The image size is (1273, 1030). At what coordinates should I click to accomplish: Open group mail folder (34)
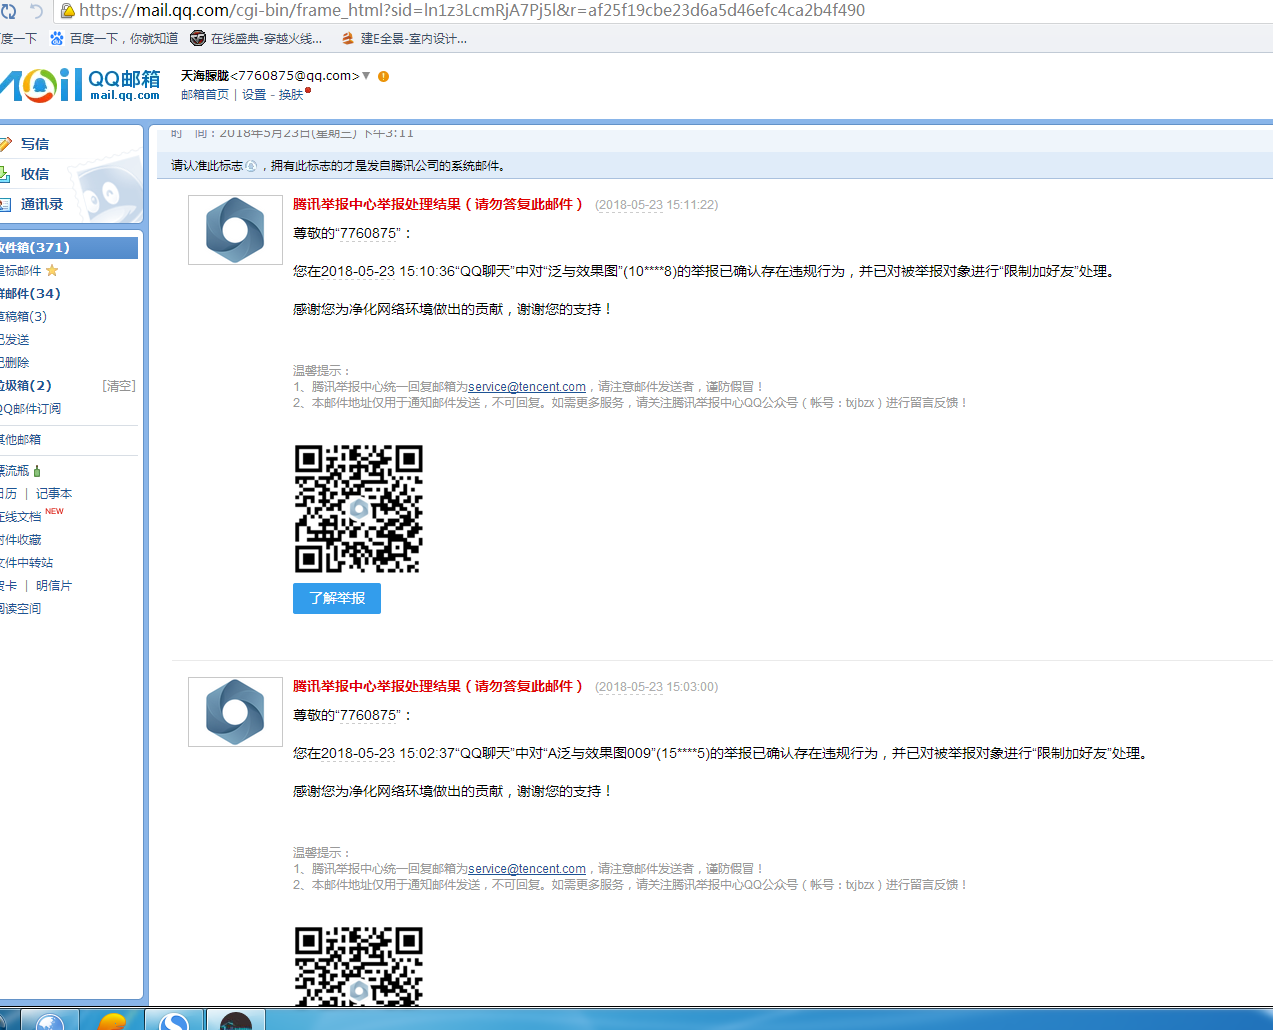pos(31,294)
